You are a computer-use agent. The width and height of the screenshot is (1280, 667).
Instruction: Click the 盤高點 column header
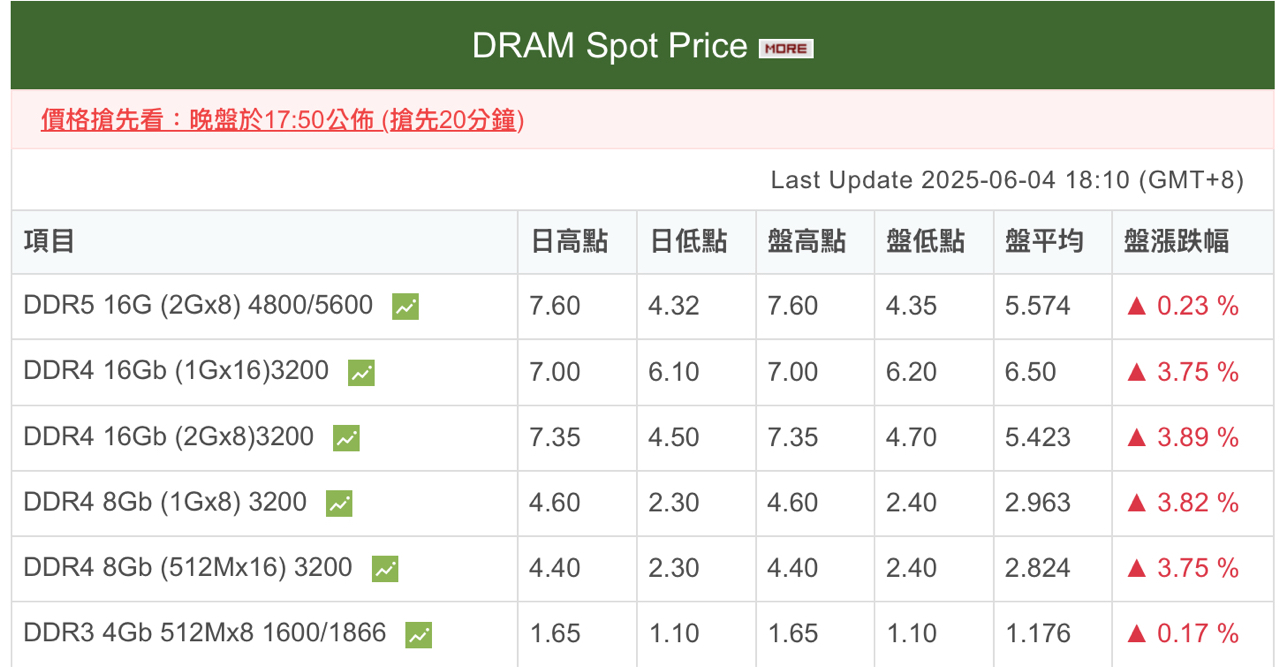pos(807,241)
